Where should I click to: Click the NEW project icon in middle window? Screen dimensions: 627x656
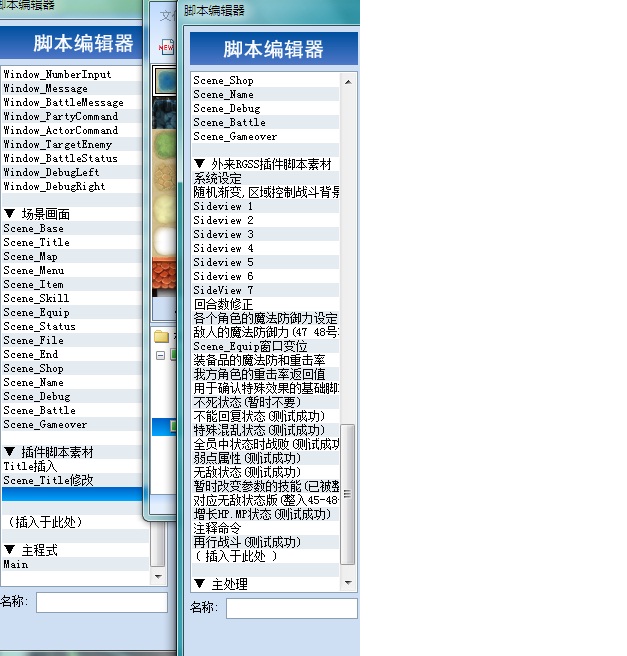point(166,47)
